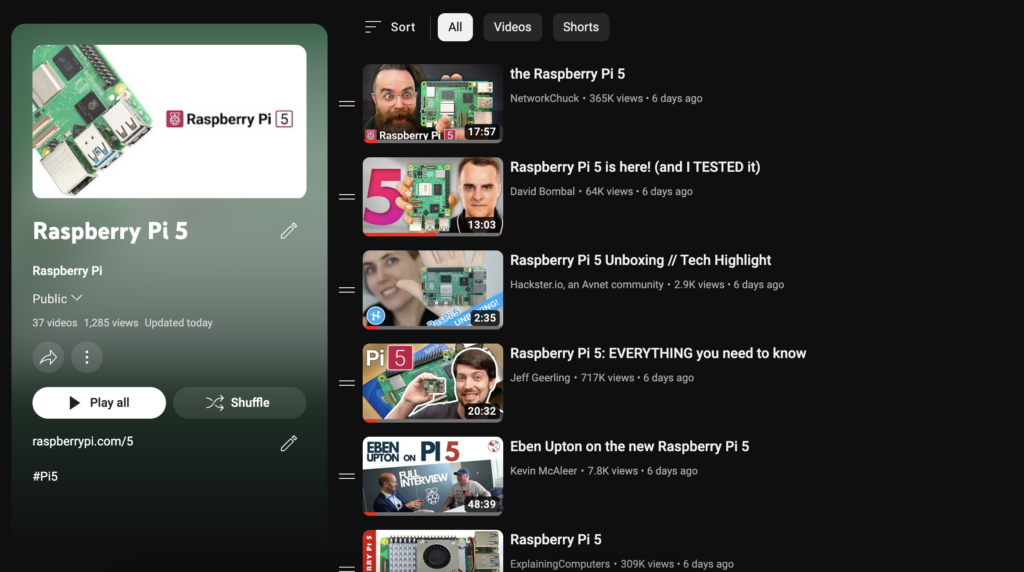Image resolution: width=1024 pixels, height=572 pixels.
Task: Switch to the Shorts filter chip
Action: [581, 27]
